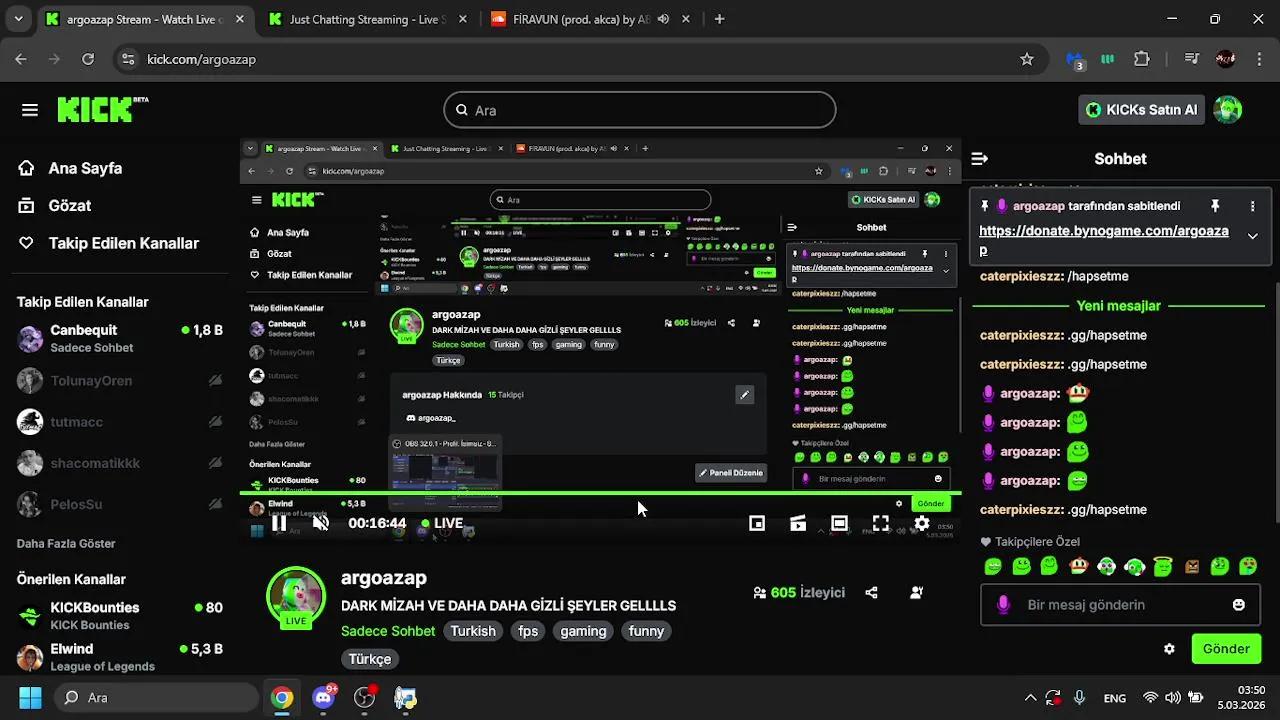The image size is (1280, 720).
Task: Collapse the chat panel with its arrow
Action: (x=980, y=158)
